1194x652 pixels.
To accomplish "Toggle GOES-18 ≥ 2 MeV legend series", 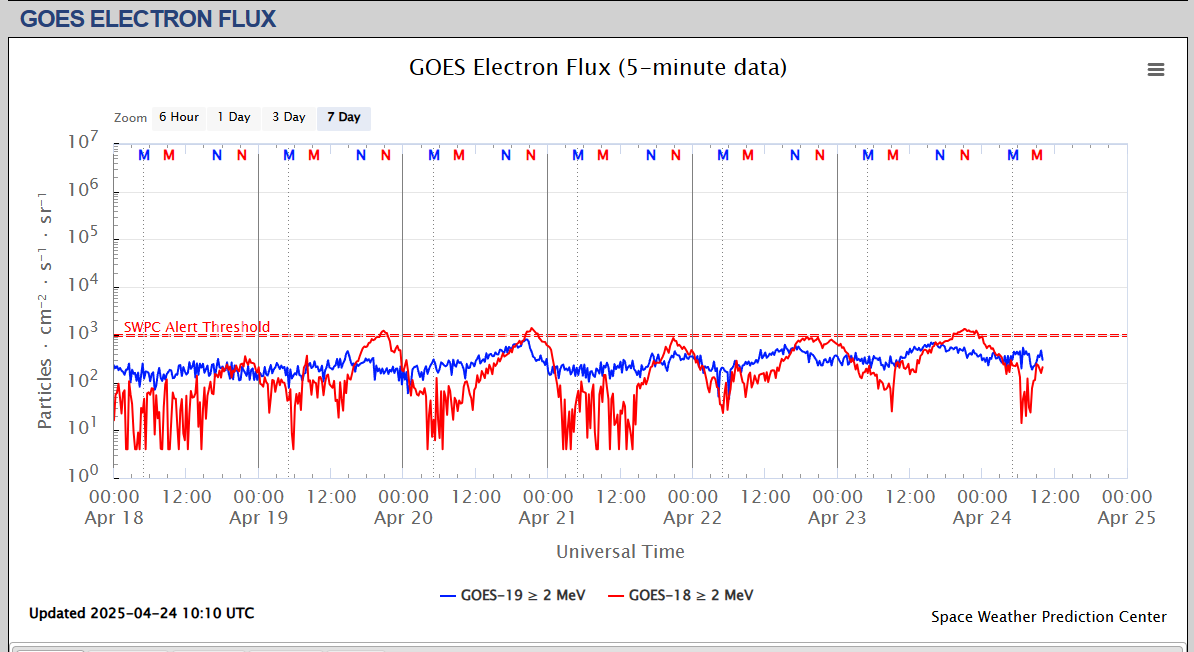I will coord(681,595).
